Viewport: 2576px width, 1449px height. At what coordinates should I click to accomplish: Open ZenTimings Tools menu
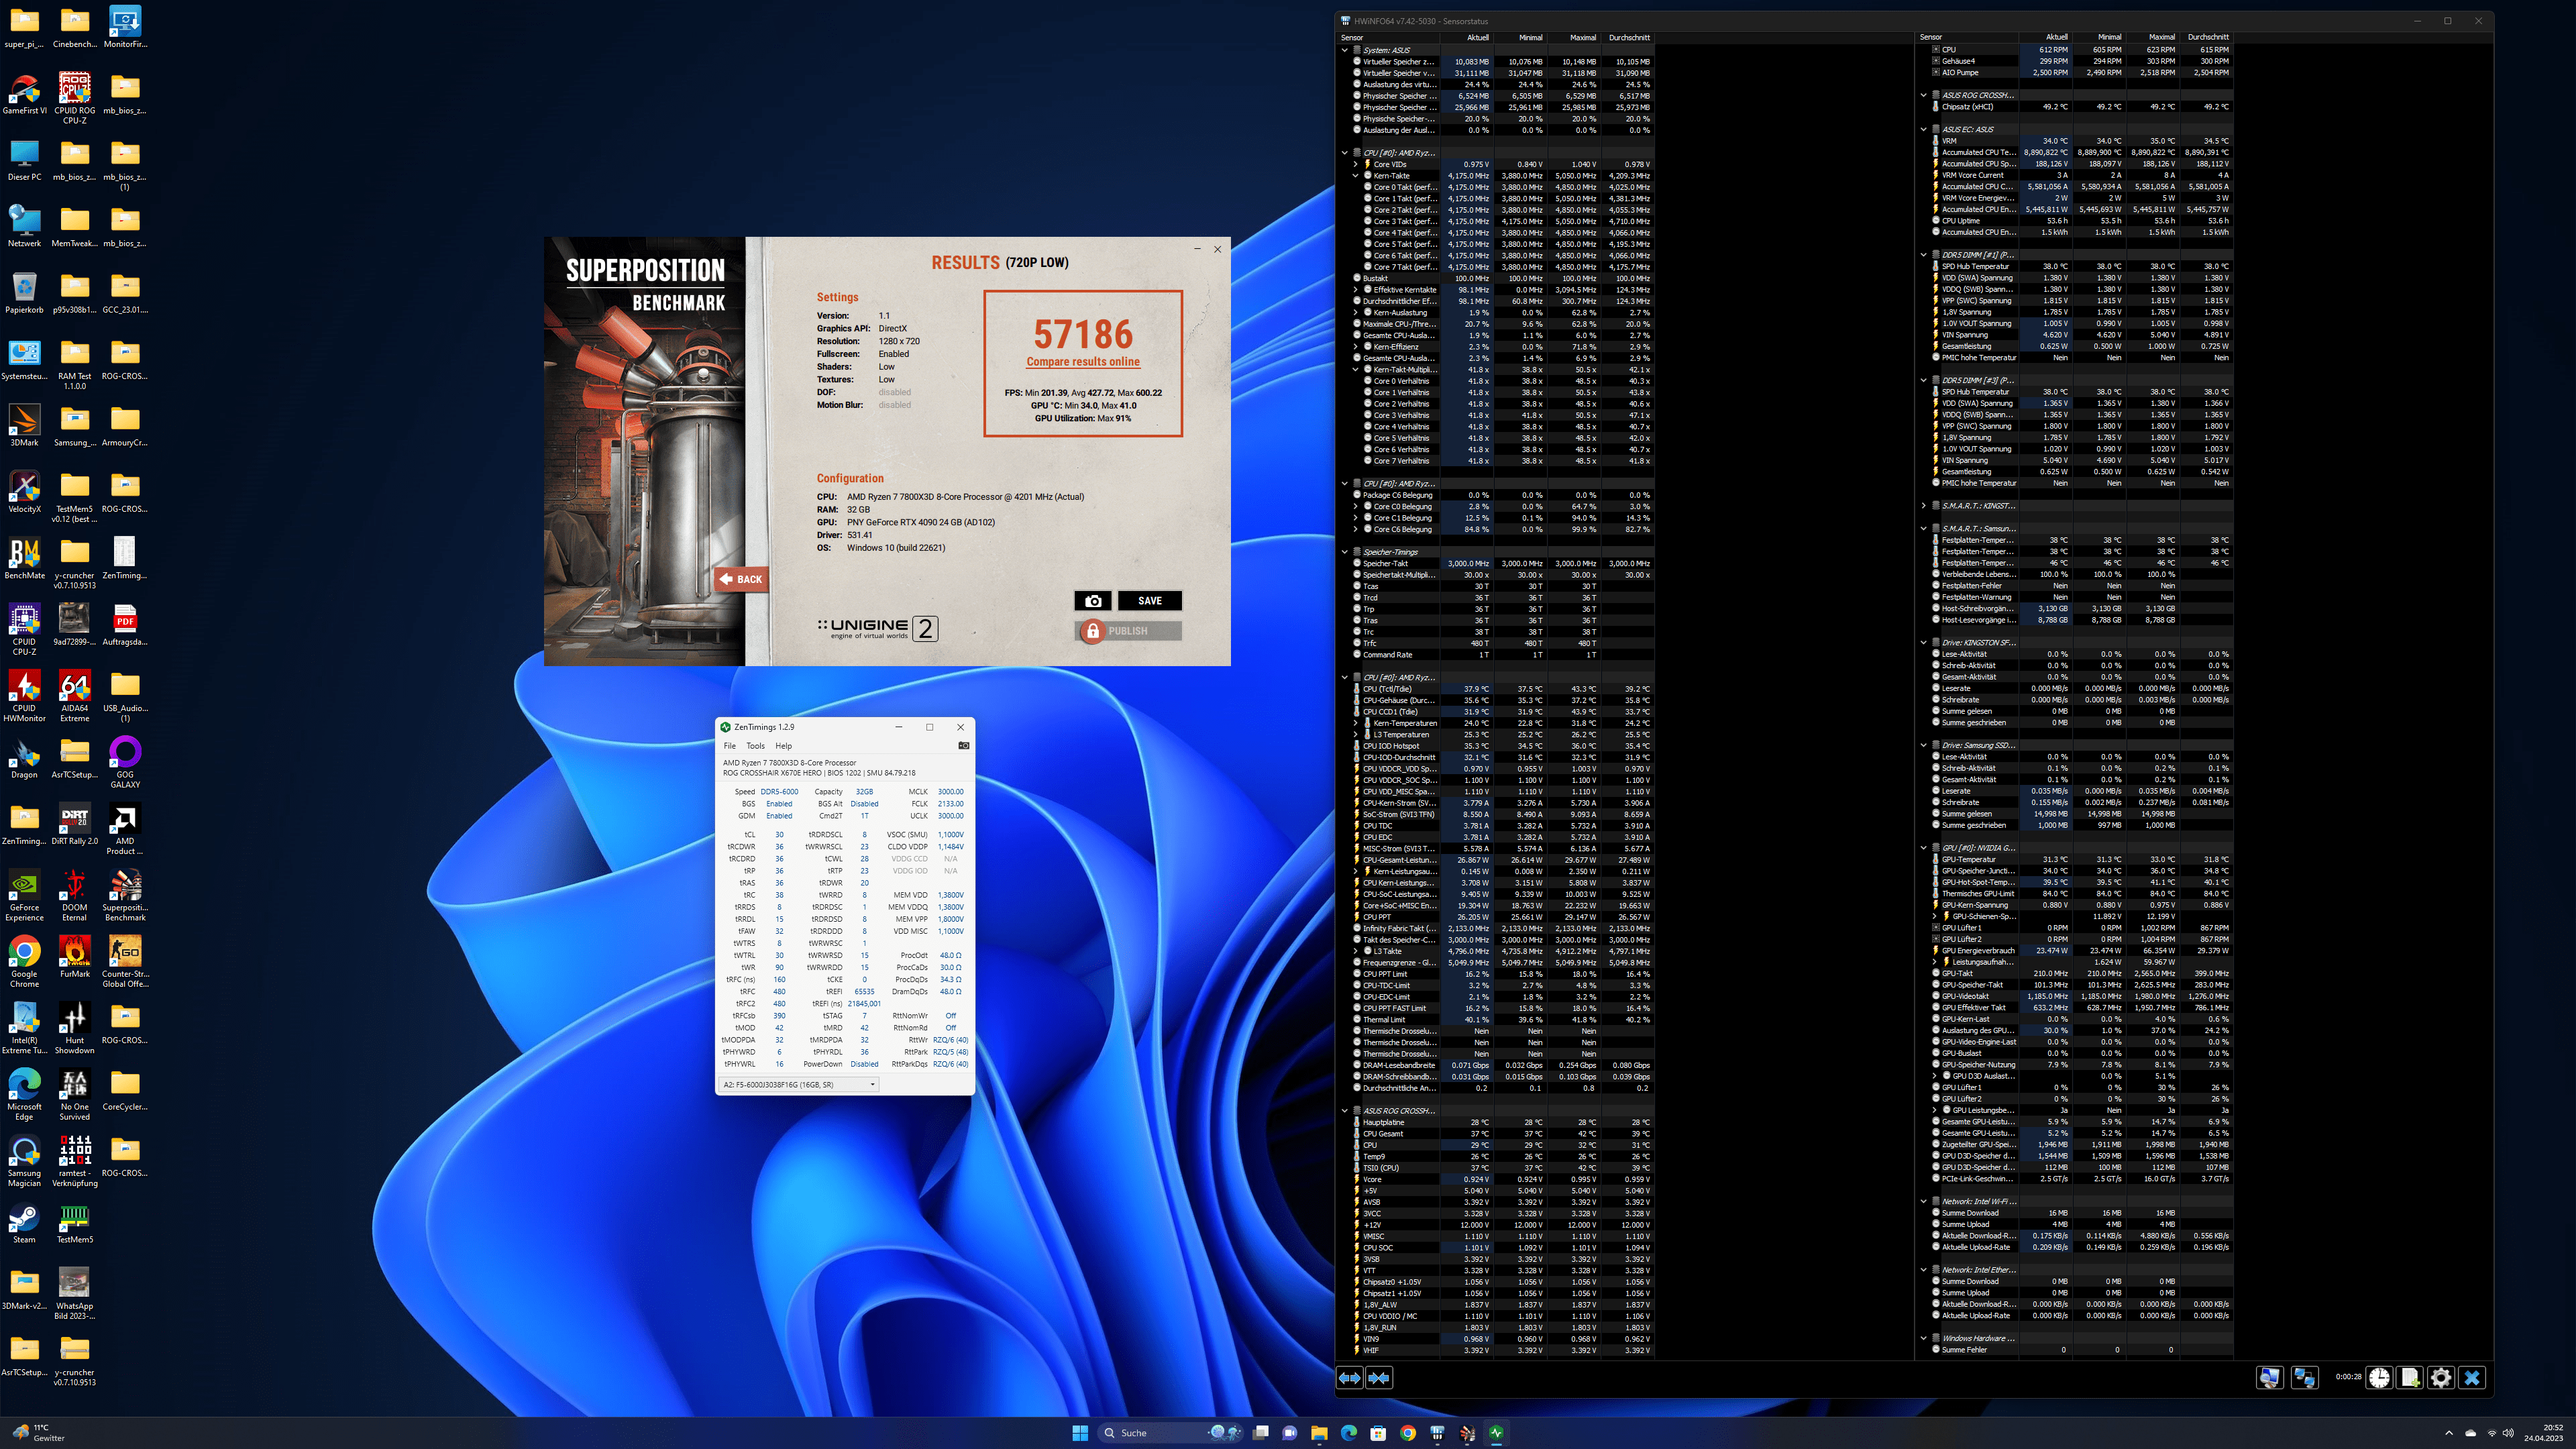755,746
